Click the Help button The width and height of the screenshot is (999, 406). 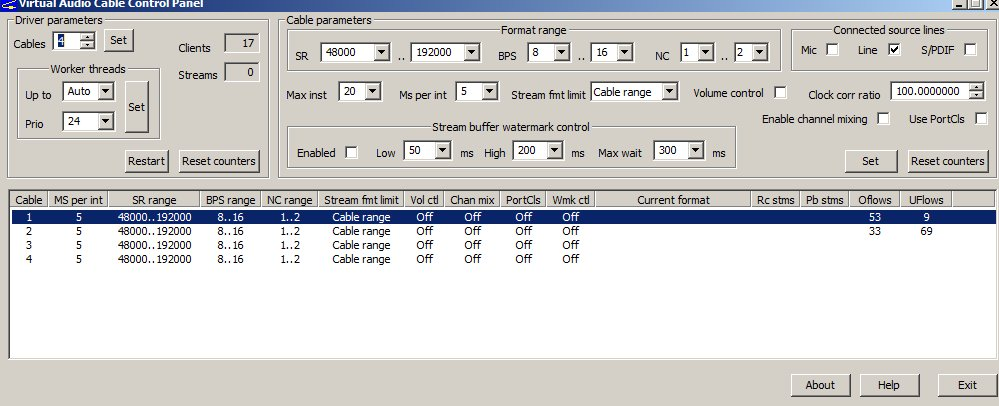point(889,385)
